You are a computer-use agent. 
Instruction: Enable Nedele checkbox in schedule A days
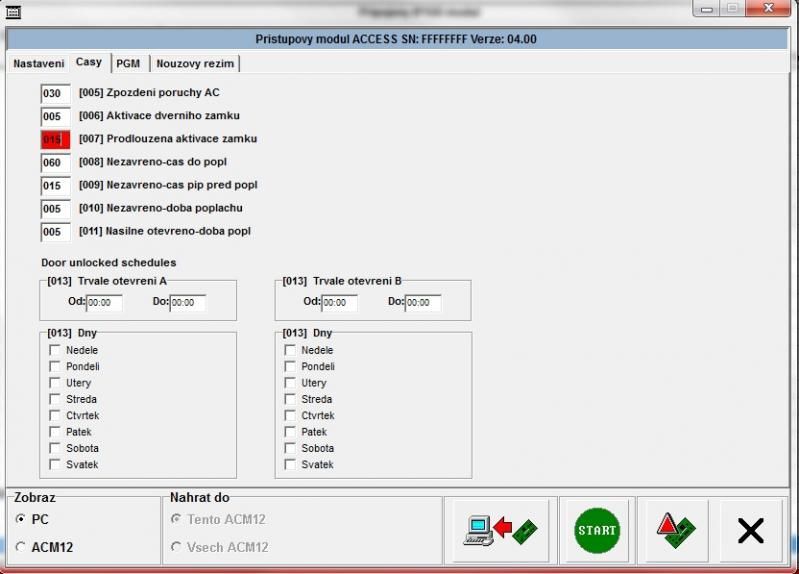click(x=55, y=350)
